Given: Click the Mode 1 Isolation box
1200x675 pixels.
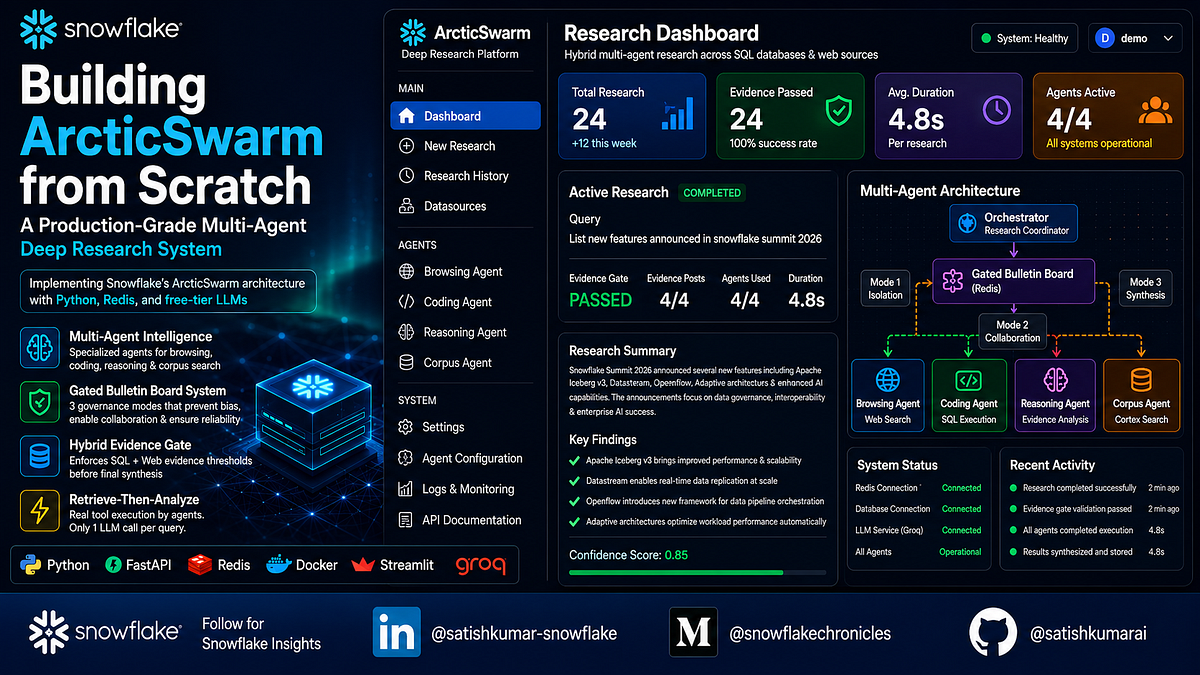Looking at the screenshot, I should pos(886,288).
